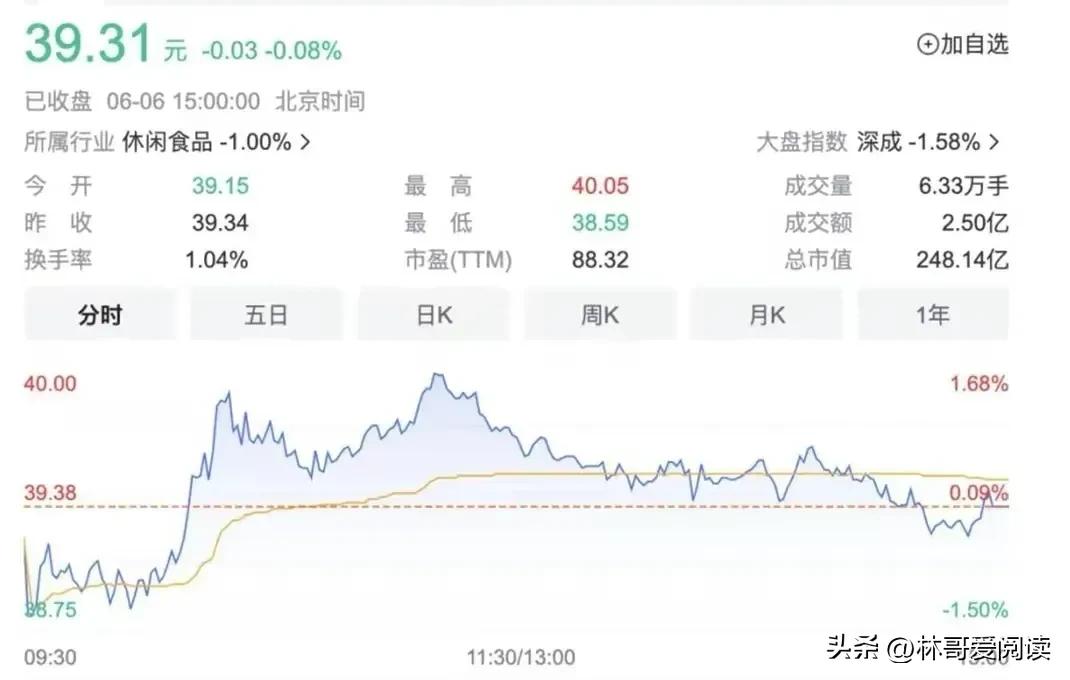The width and height of the screenshot is (1070, 680).
Task: Open the 日K candlestick tab
Action: click(433, 314)
